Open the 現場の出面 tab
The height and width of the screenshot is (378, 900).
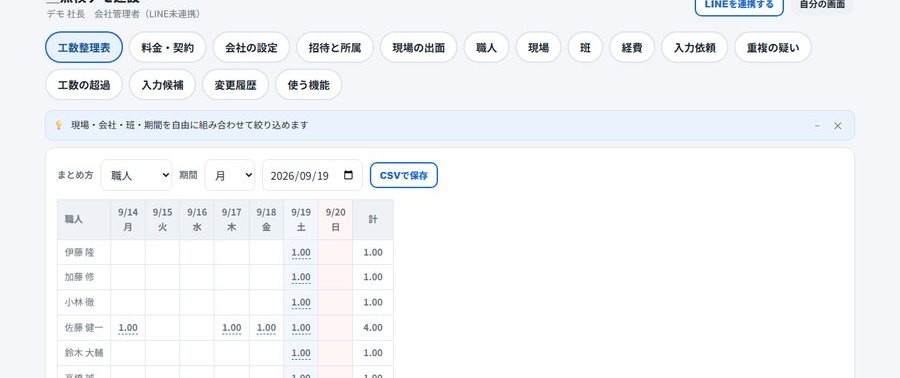click(418, 48)
